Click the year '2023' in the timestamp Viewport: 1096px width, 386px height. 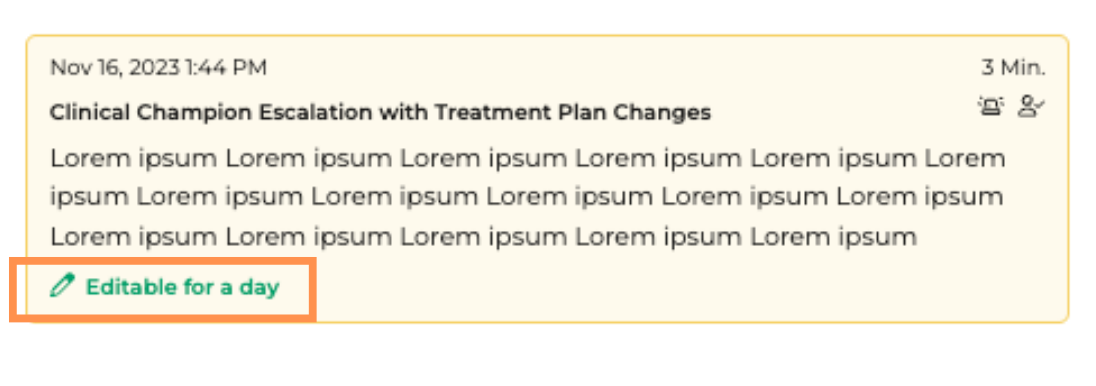click(159, 68)
